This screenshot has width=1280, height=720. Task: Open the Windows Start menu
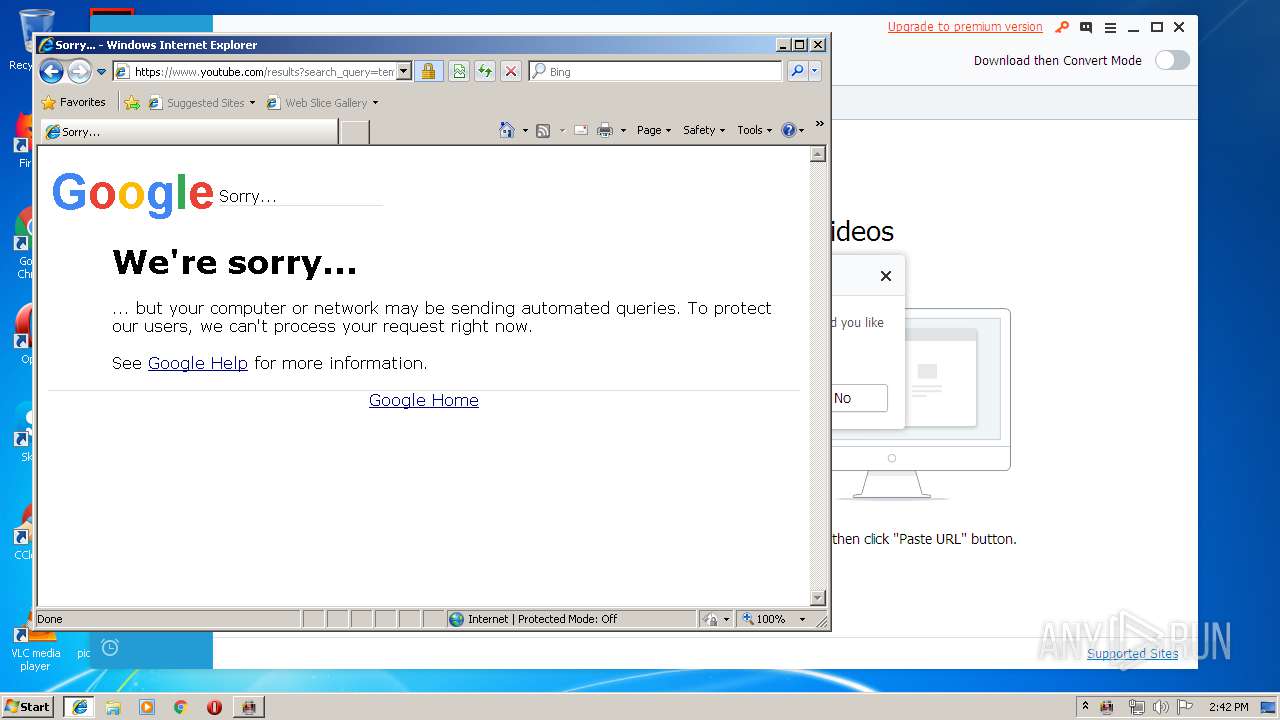[x=27, y=706]
